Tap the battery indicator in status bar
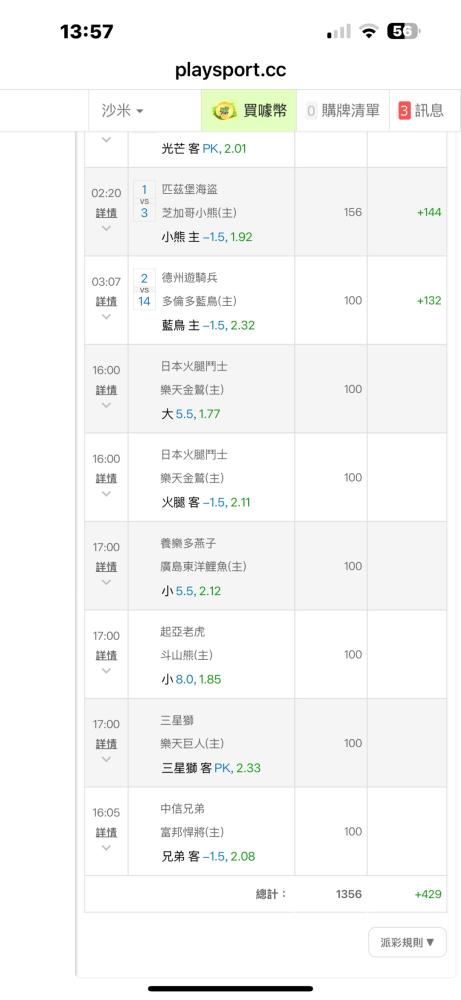Viewport: 461px width, 1000px height. 403,31
